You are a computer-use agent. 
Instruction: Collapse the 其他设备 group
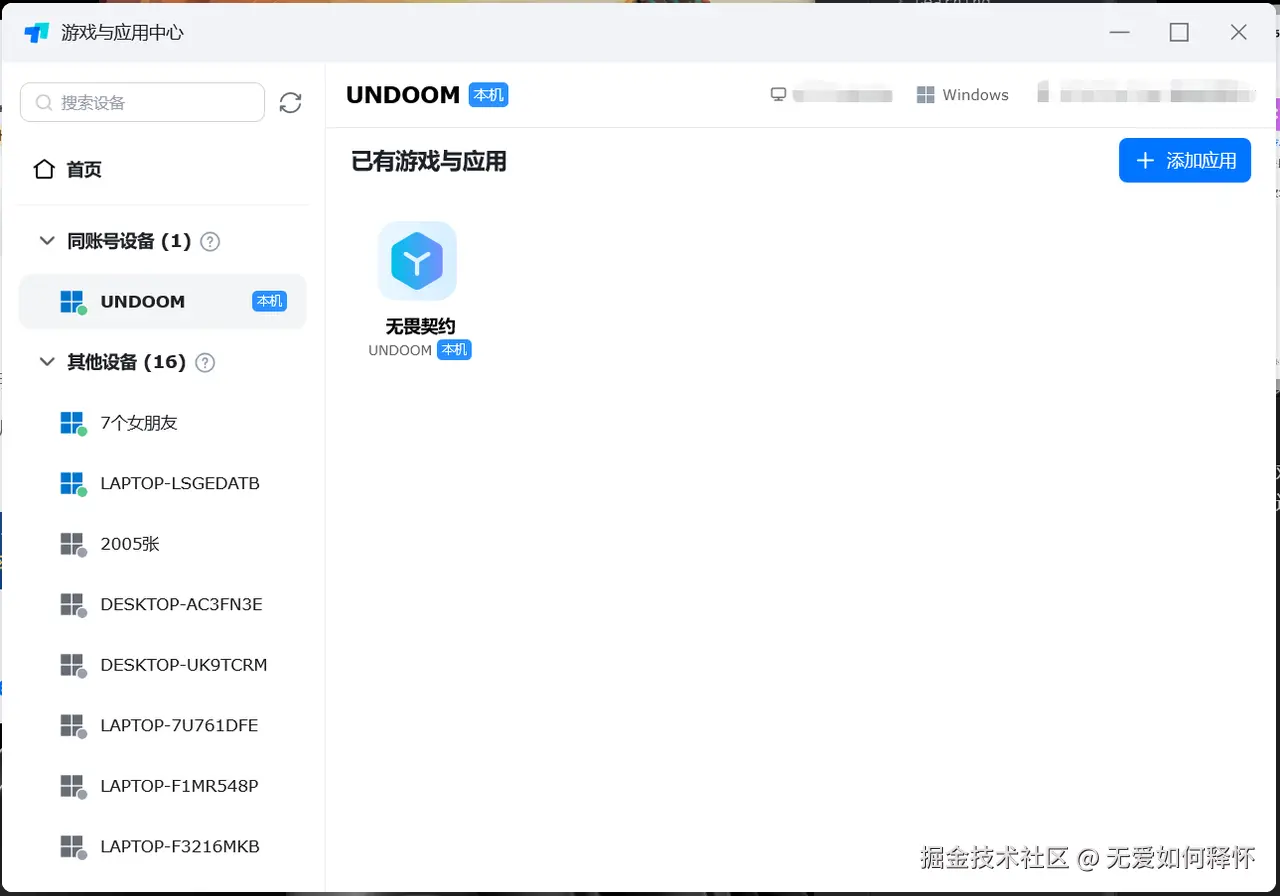(46, 362)
